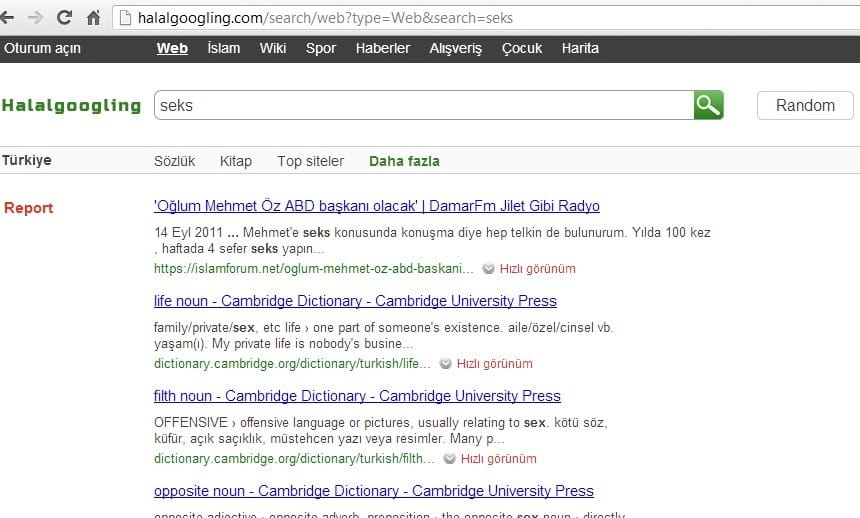Click the browser forward arrow
The image size is (860, 518).
(x=35, y=18)
